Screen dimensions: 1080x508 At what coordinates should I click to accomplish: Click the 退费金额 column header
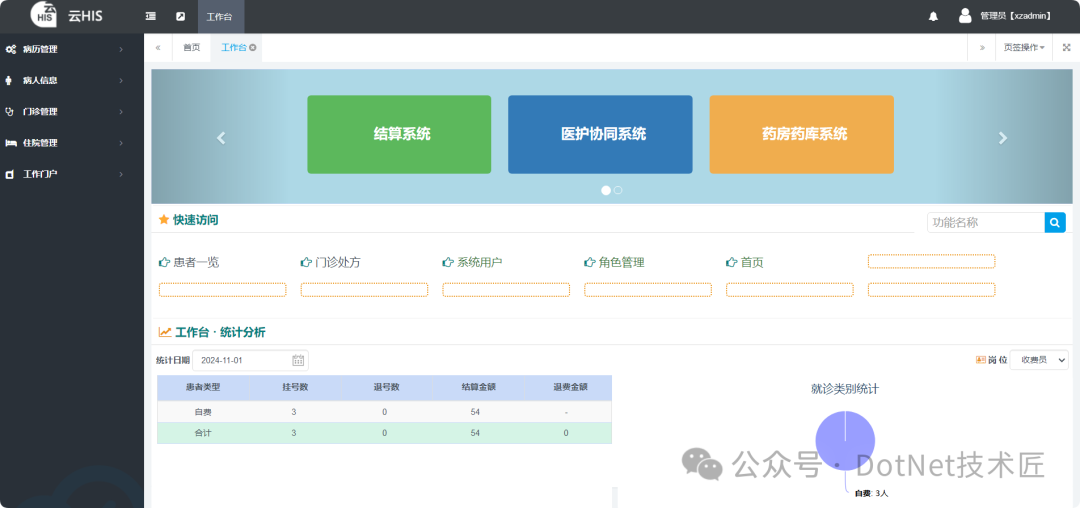[x=570, y=387]
